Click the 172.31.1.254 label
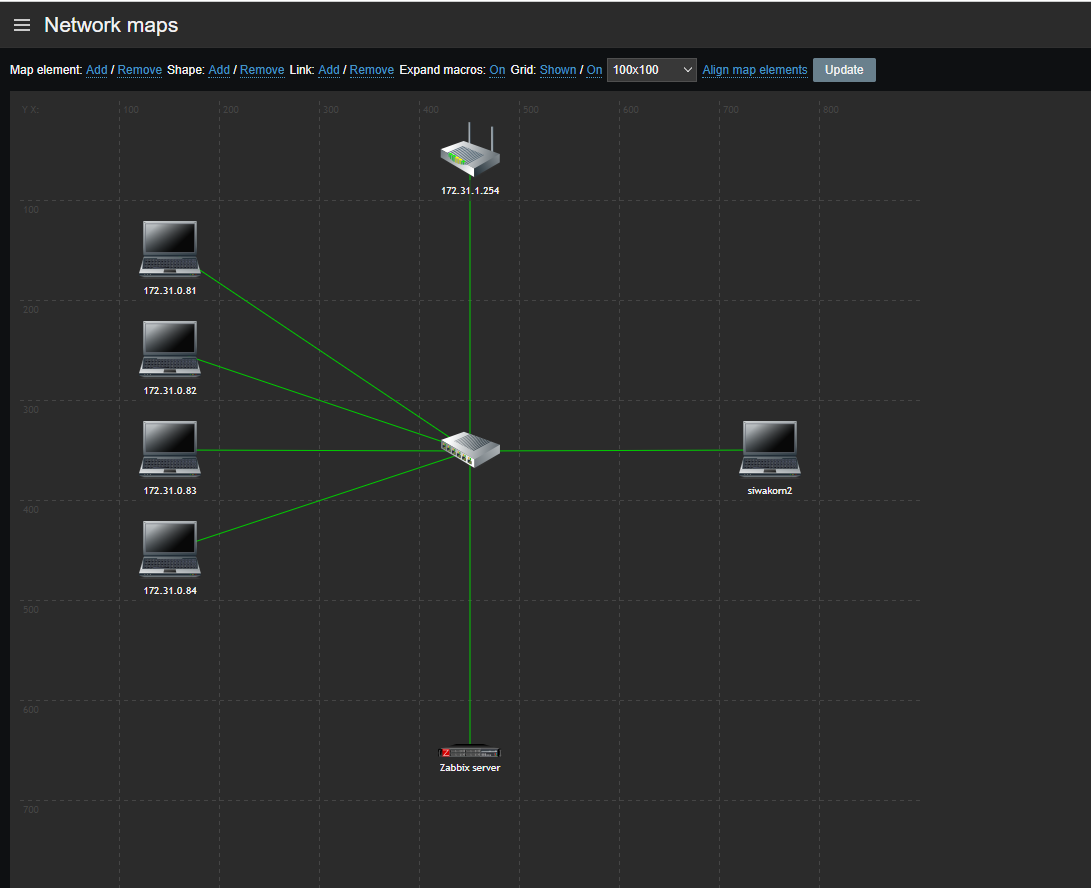Screen dimensions: 1091x888 point(470,191)
